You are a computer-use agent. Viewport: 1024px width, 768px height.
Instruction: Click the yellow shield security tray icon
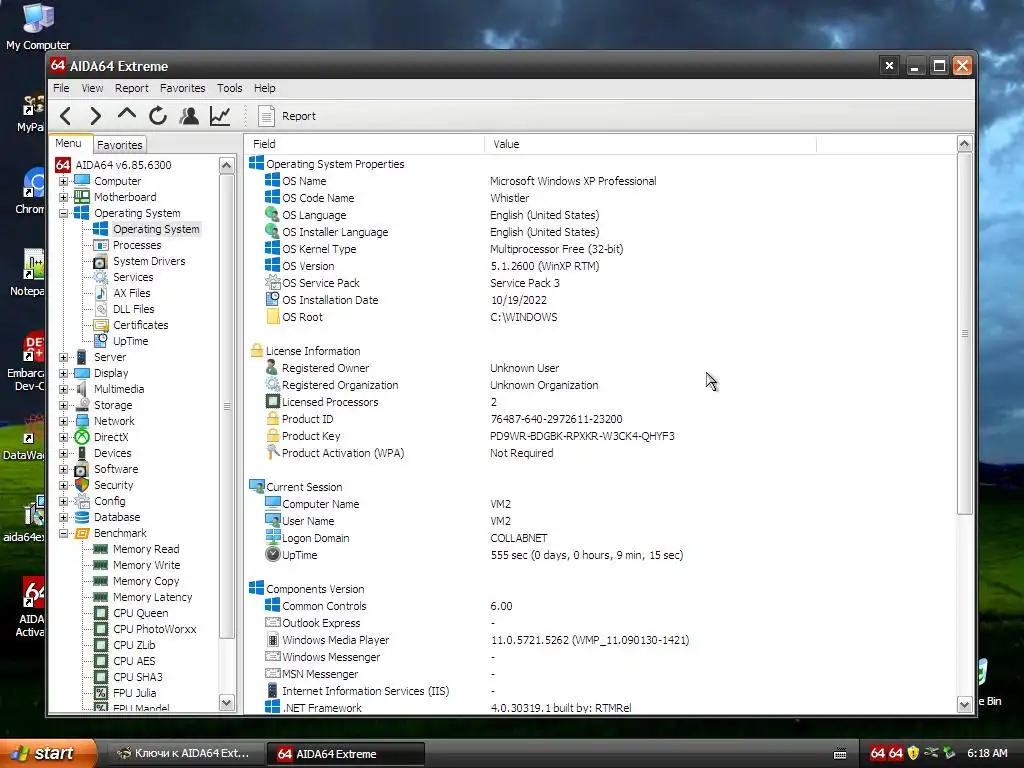tap(913, 753)
